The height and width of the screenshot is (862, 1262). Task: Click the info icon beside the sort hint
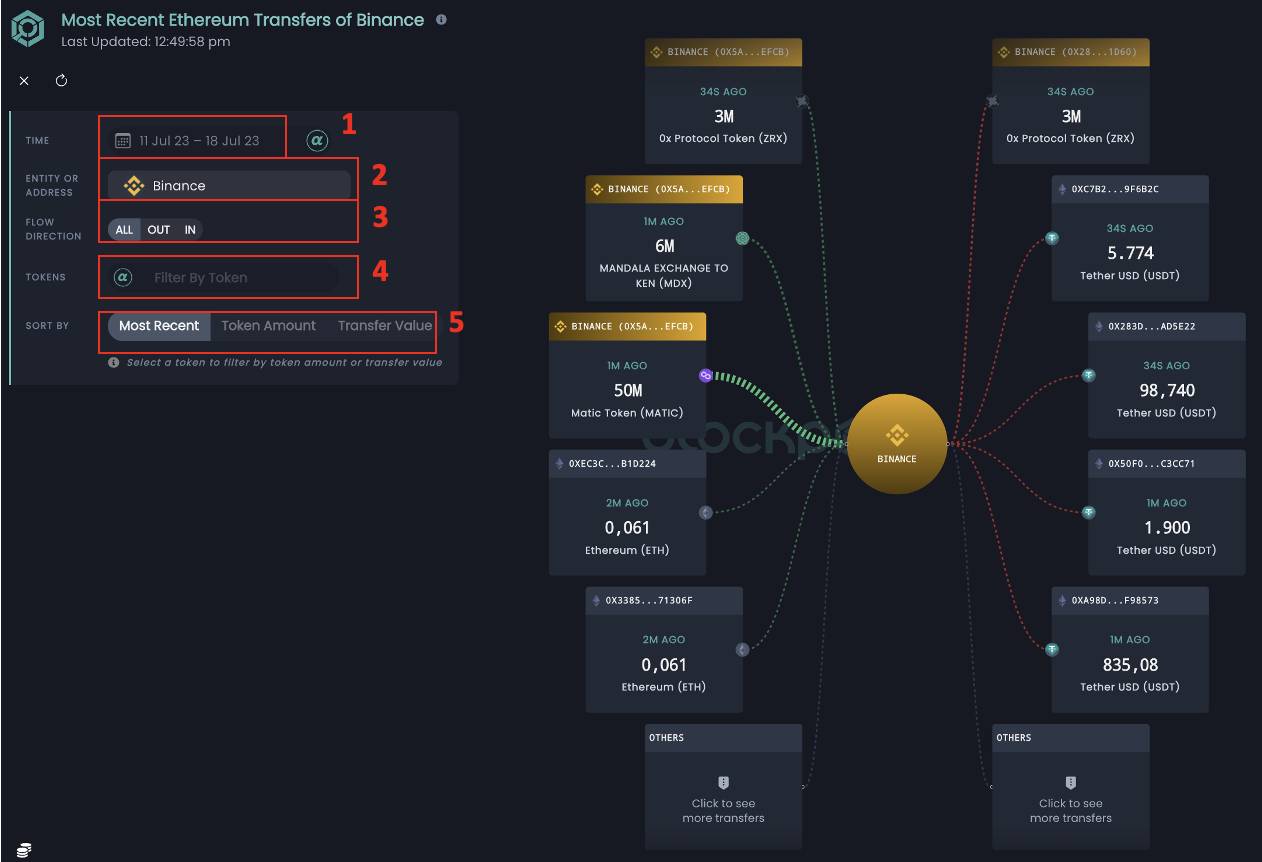[x=114, y=363]
